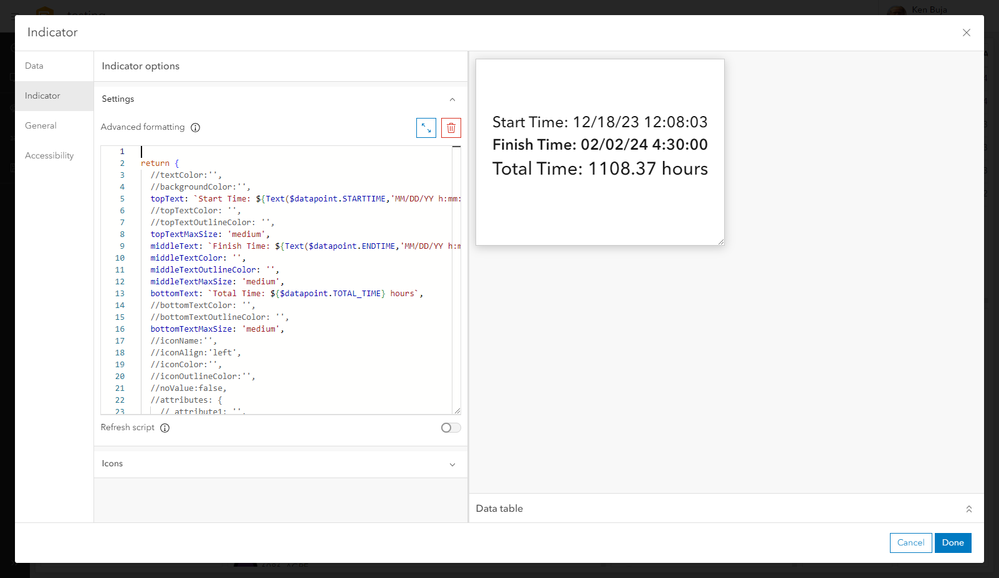
Task: Expand the Icons section
Action: click(452, 465)
